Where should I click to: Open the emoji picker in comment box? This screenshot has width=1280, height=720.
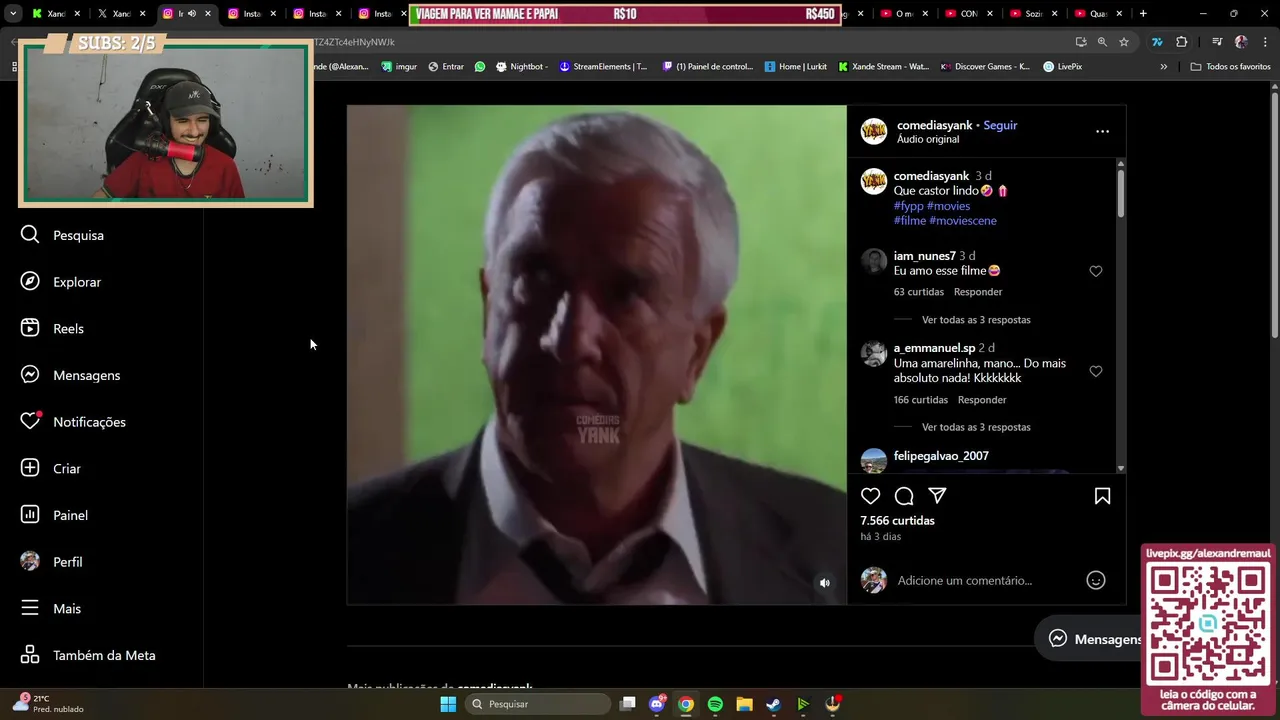point(1096,580)
